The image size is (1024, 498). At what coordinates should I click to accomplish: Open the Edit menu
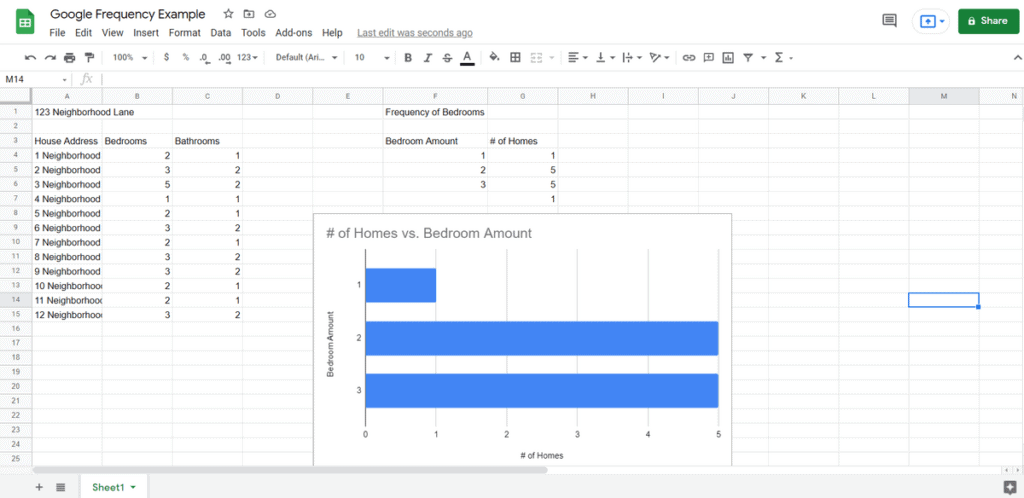(x=83, y=33)
